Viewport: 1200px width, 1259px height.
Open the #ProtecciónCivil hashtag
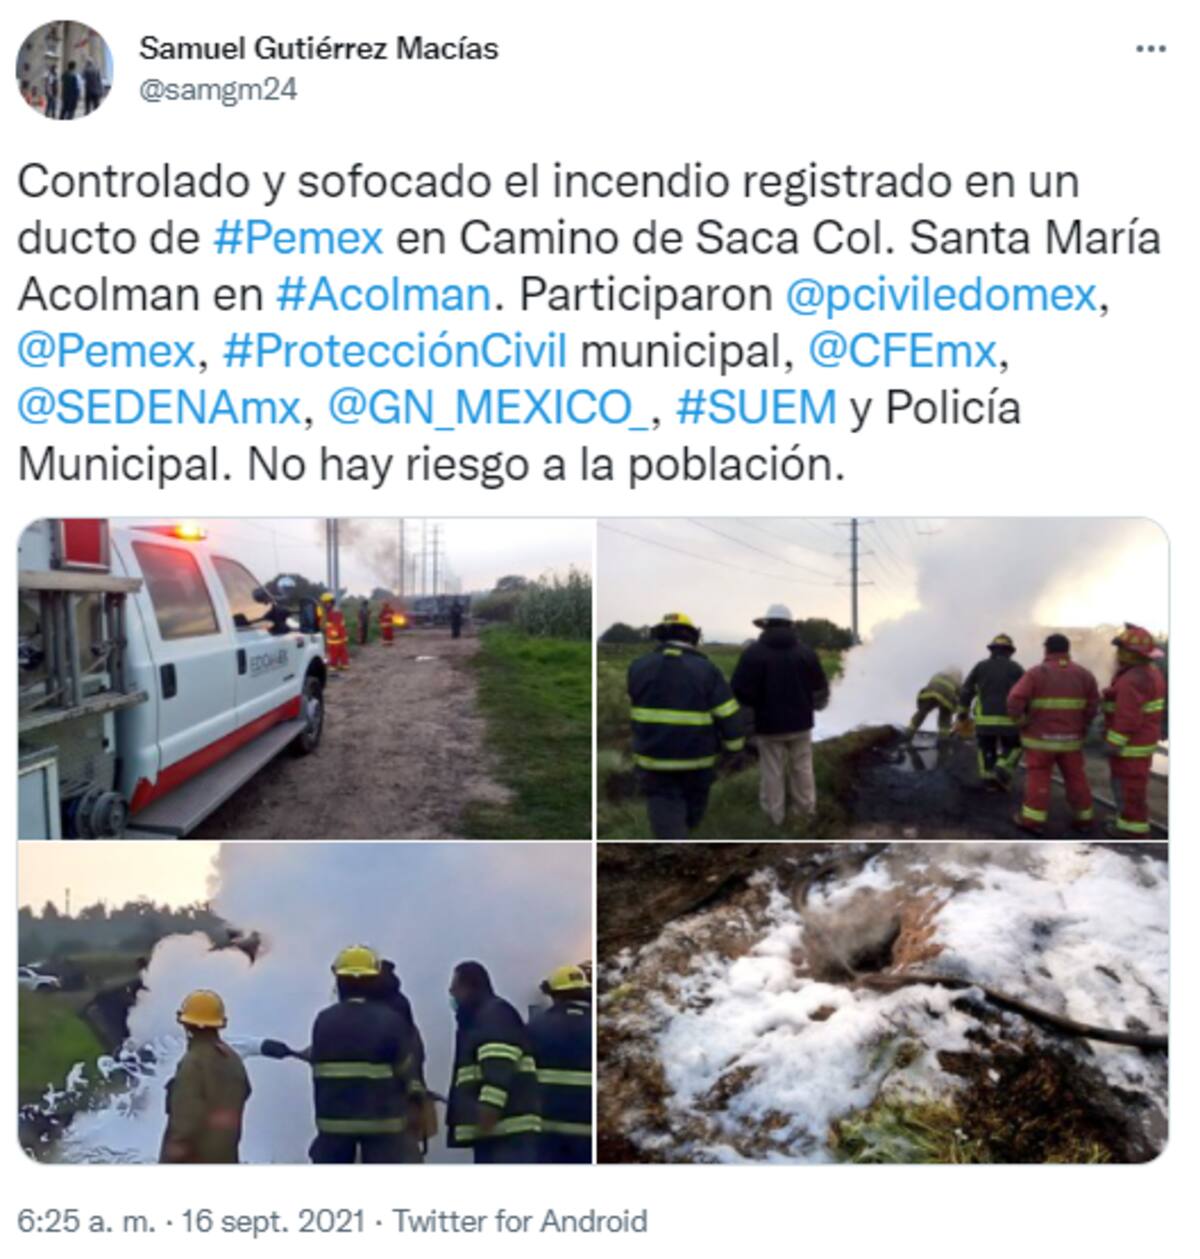395,351
